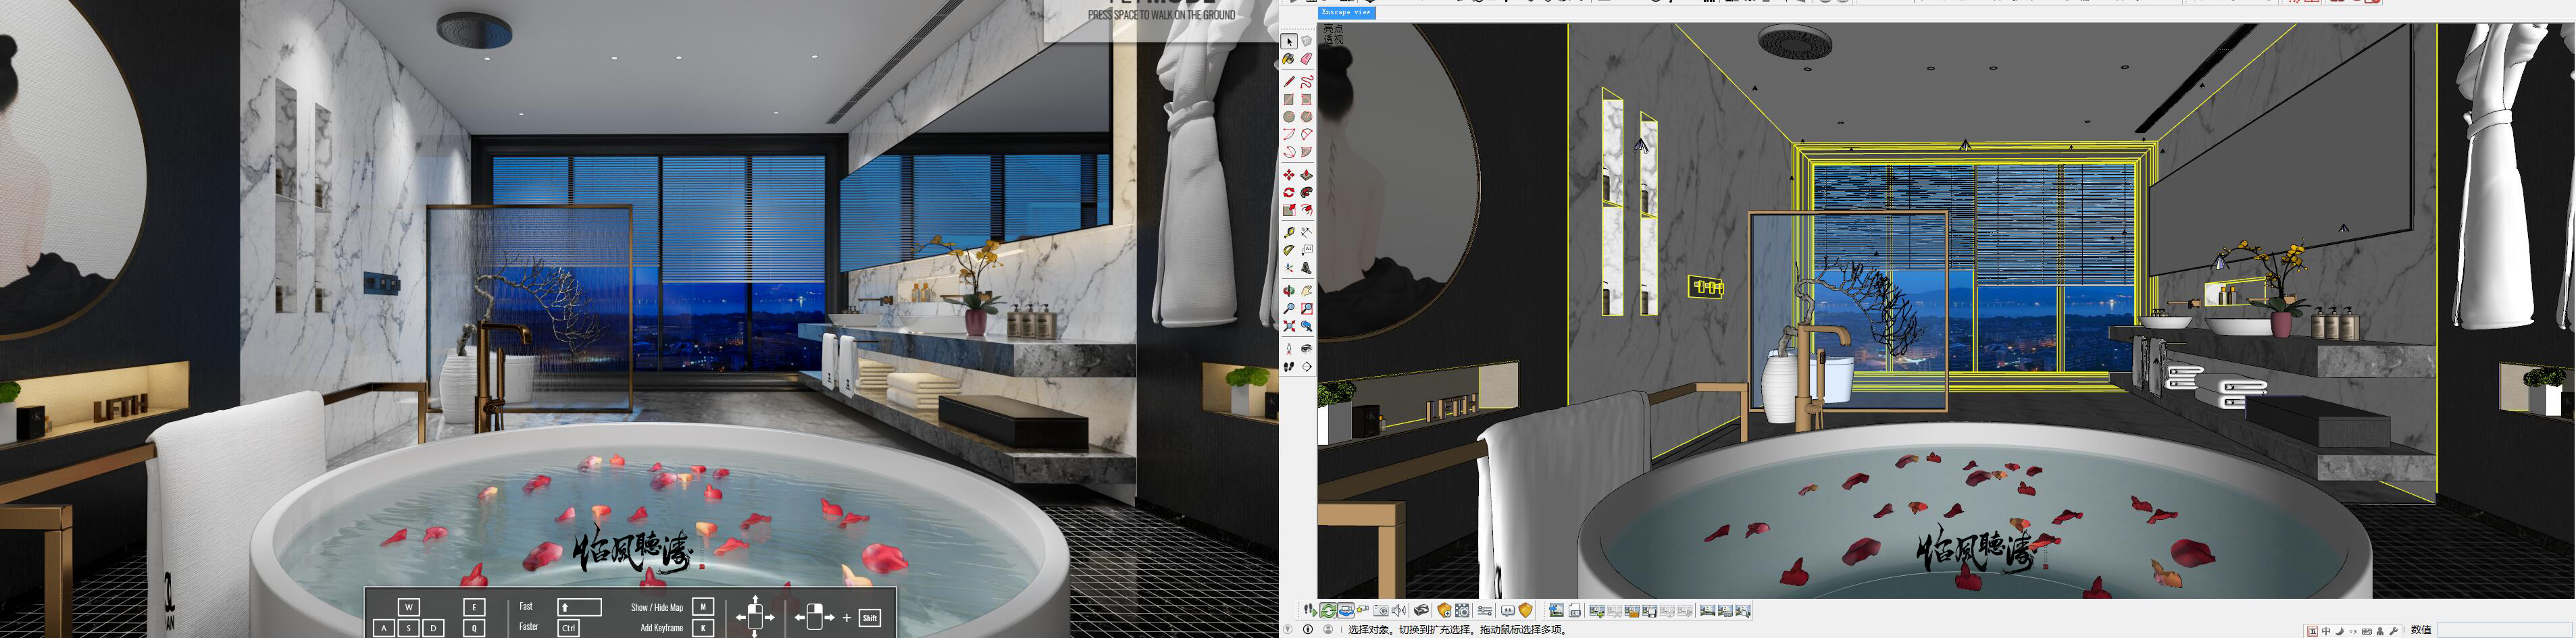Select the Pan hand tool
2576x638 pixels.
[1307, 290]
